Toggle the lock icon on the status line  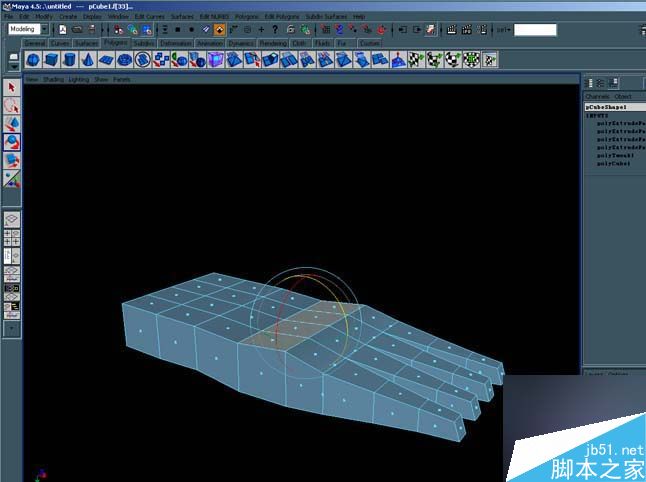pos(290,29)
